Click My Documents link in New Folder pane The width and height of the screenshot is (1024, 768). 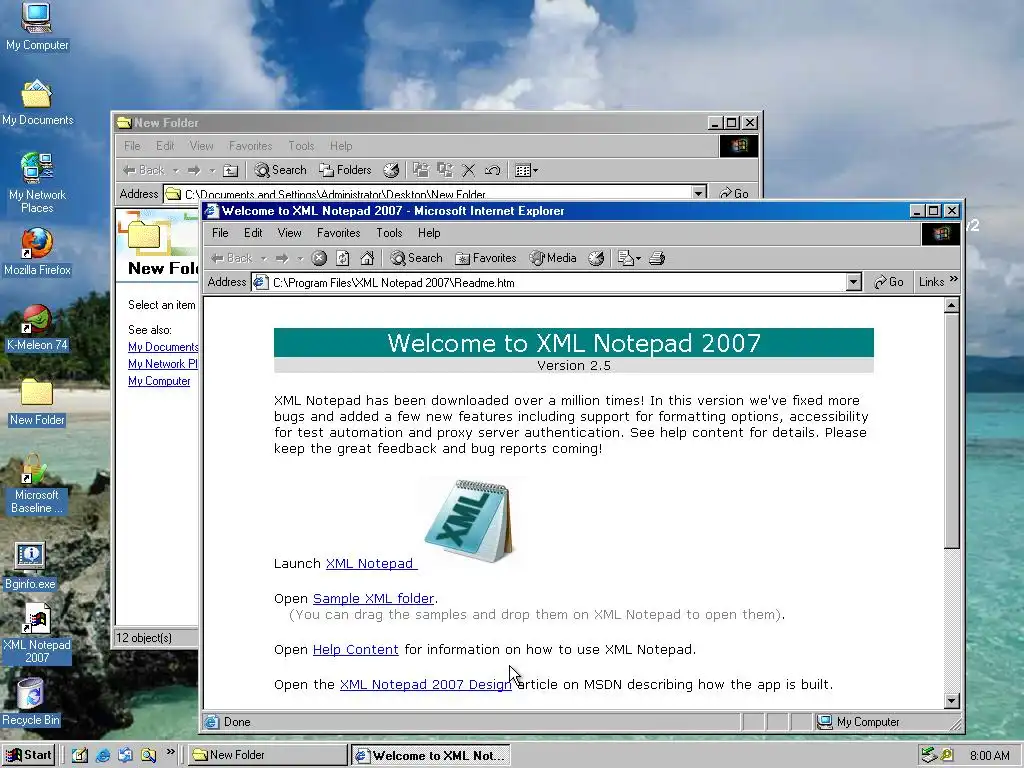point(163,347)
